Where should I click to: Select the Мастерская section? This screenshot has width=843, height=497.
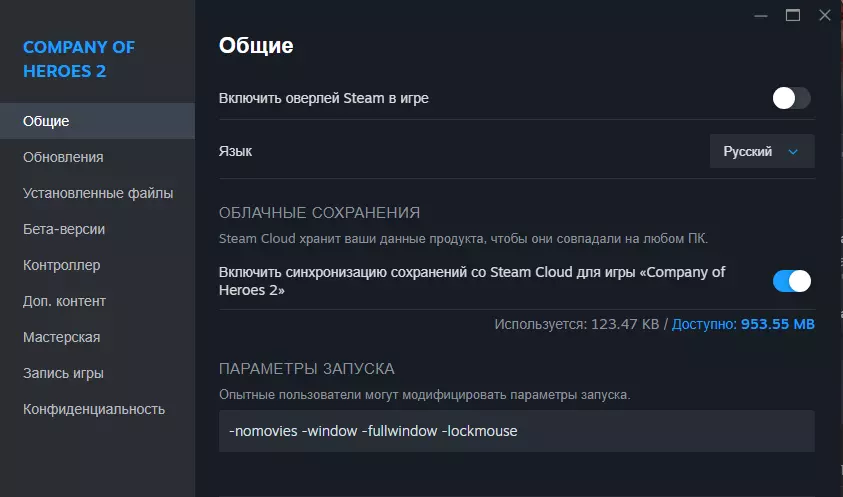pyautogui.click(x=61, y=337)
